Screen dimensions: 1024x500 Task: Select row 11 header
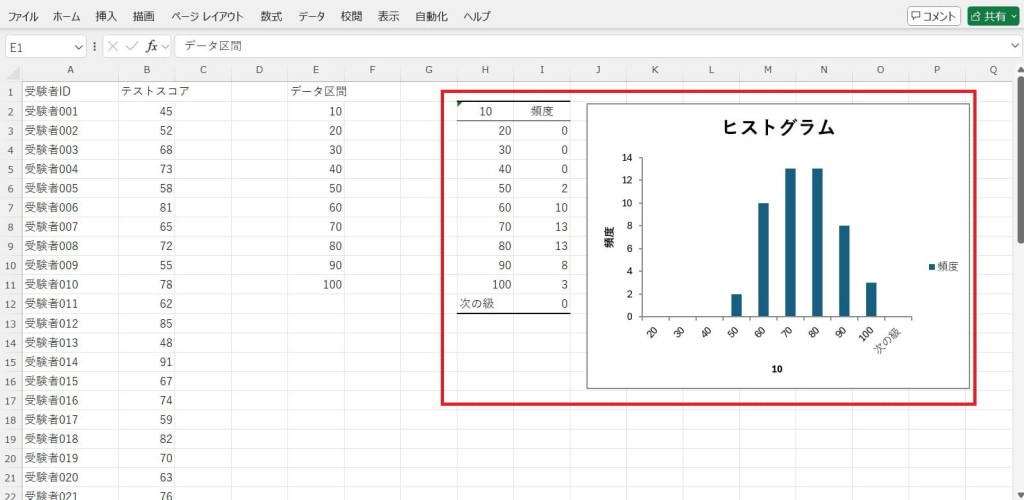click(x=11, y=284)
